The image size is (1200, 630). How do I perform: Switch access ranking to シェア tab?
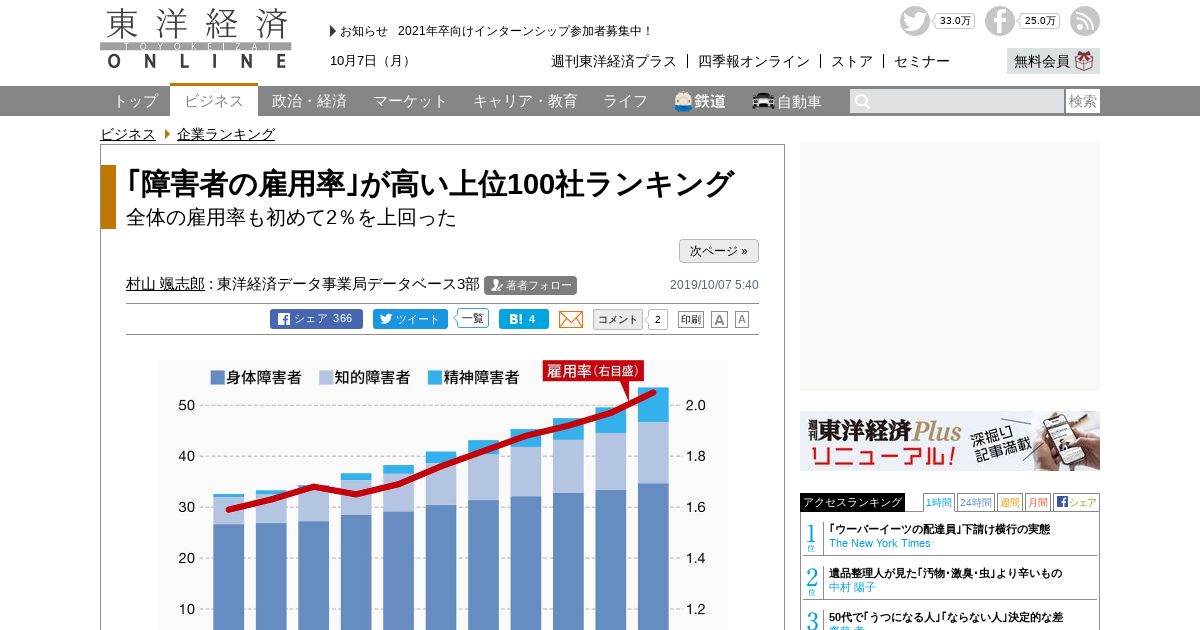click(1076, 502)
